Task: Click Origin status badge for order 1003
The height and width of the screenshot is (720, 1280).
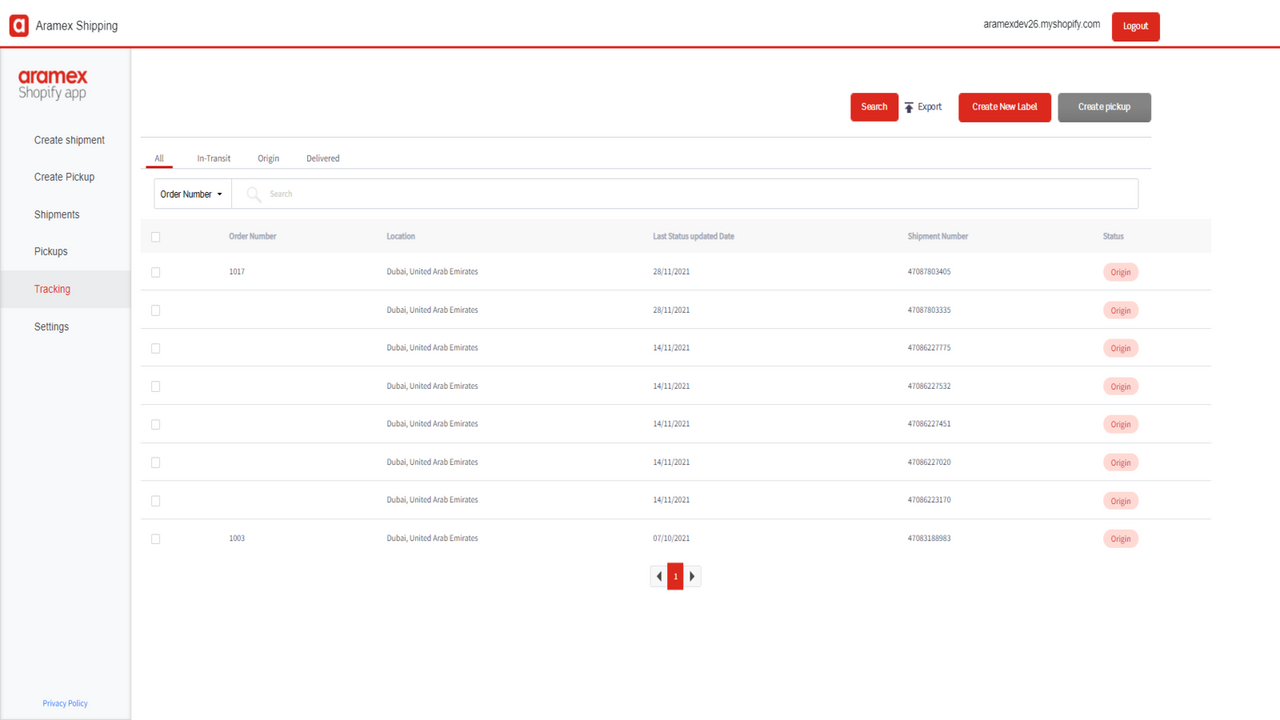Action: tap(1120, 538)
